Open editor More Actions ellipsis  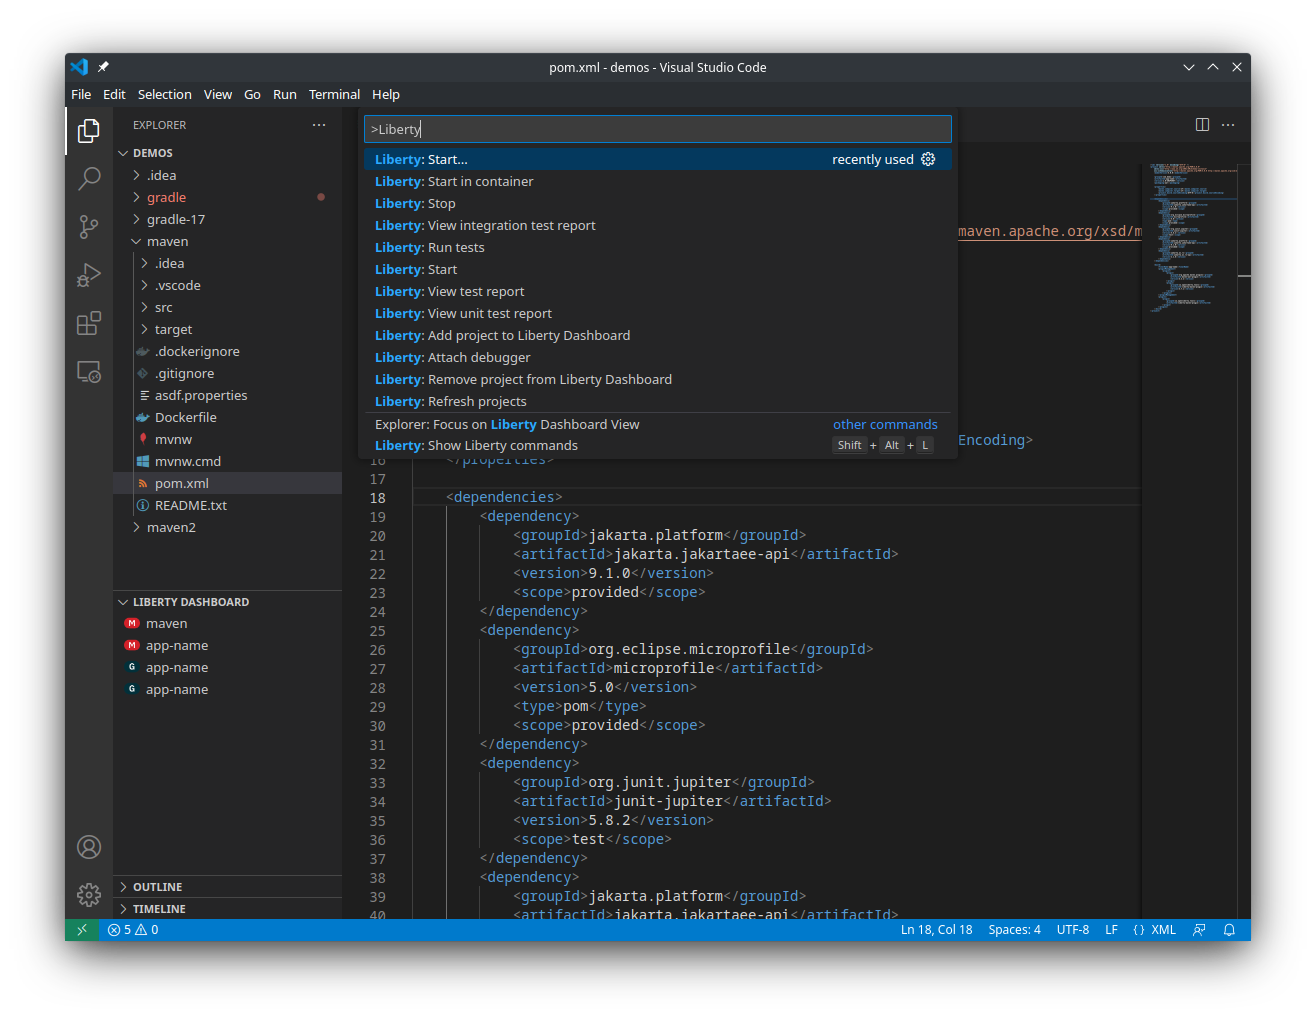1228,125
